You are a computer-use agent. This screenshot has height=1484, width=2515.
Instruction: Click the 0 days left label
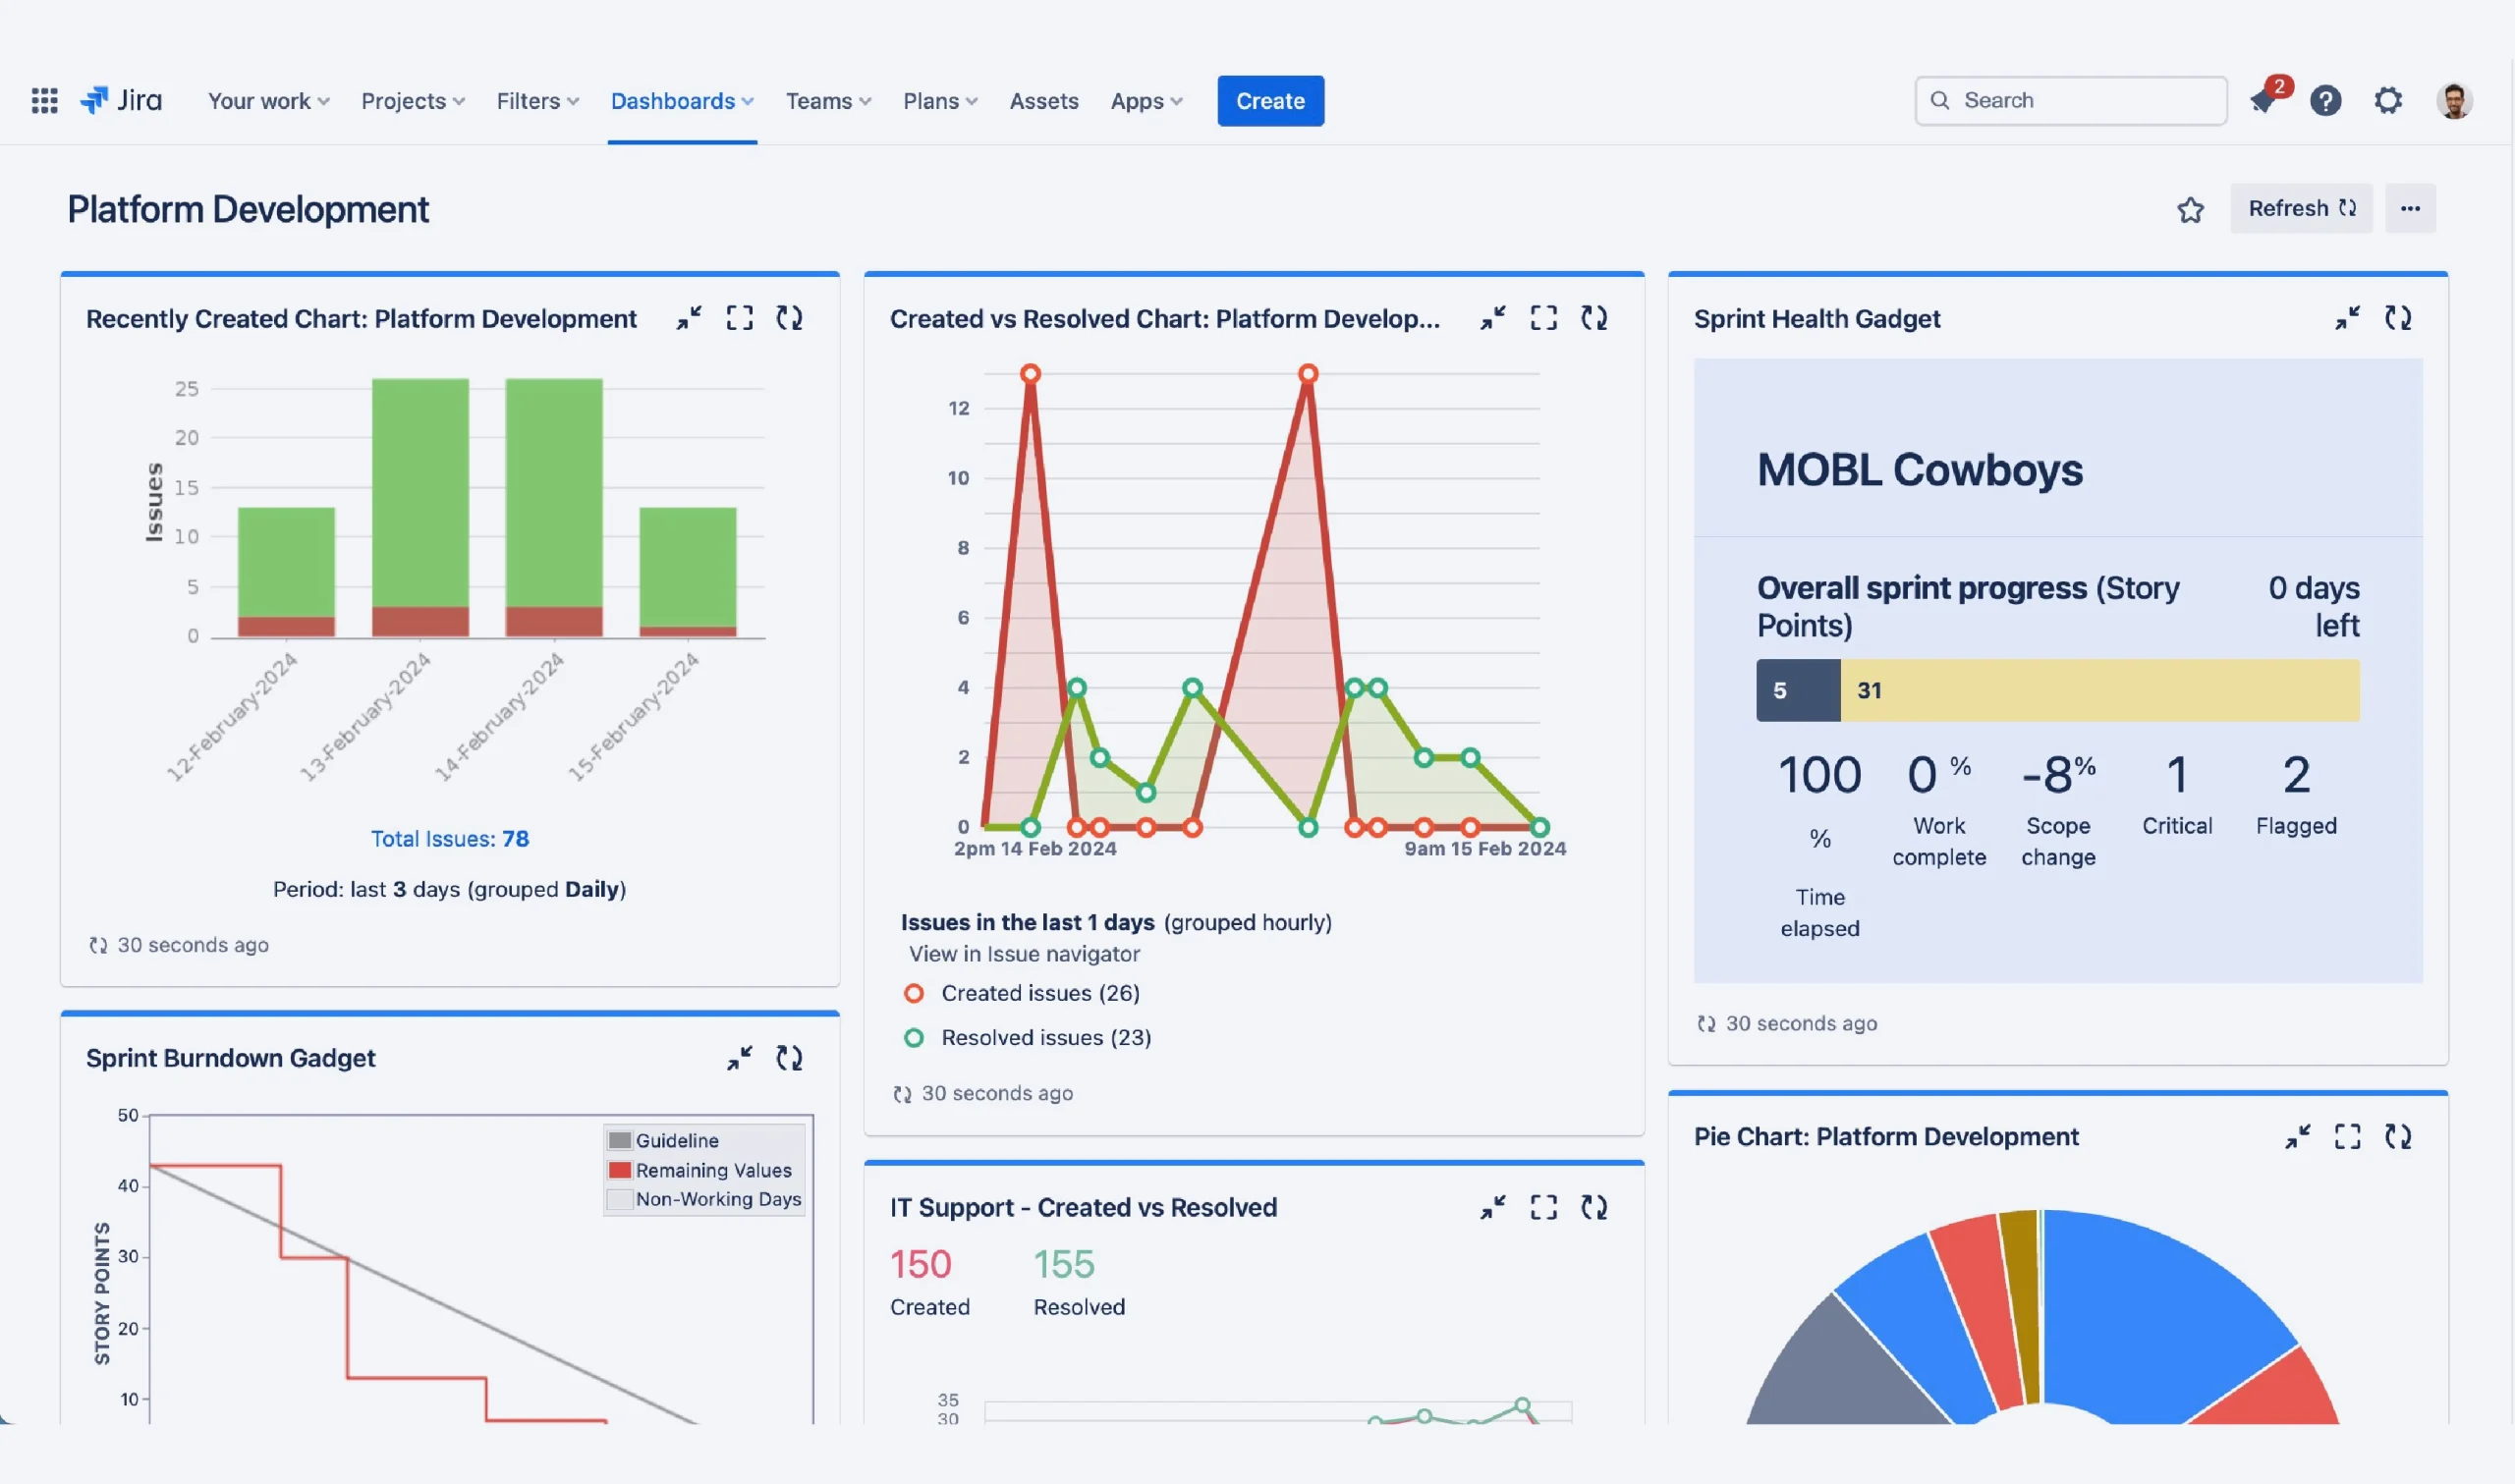click(2313, 606)
